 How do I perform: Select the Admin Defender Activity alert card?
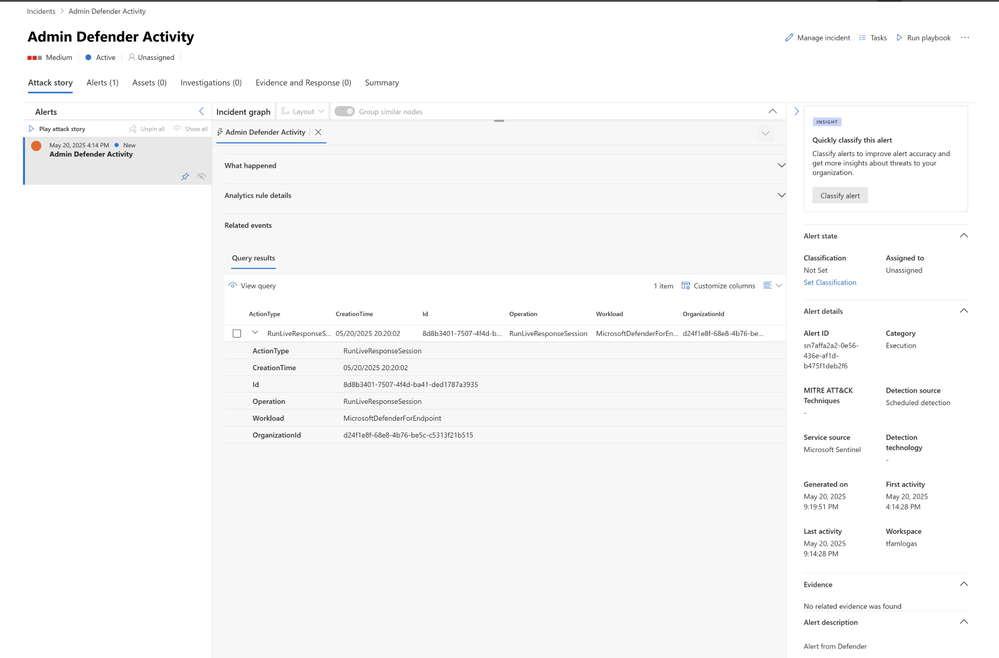(x=118, y=161)
